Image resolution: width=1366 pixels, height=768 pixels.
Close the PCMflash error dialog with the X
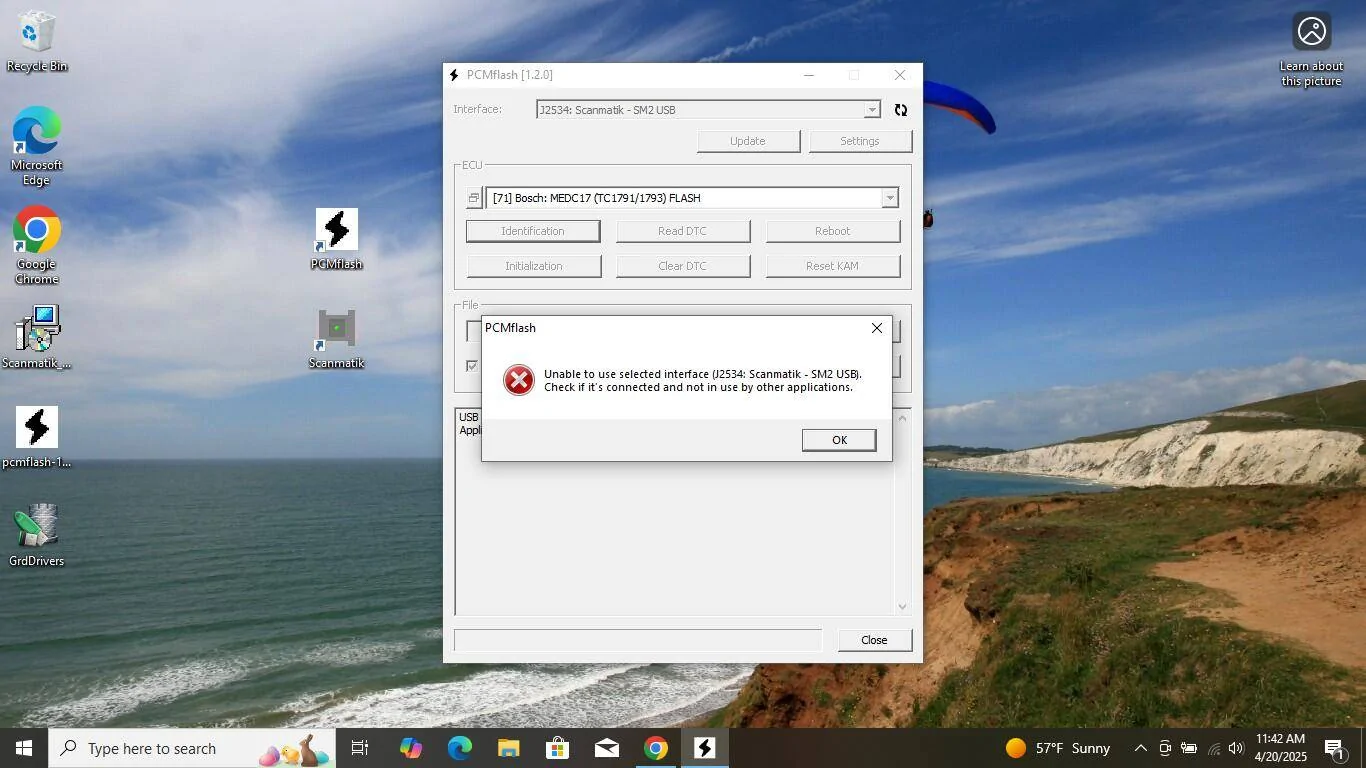(877, 328)
